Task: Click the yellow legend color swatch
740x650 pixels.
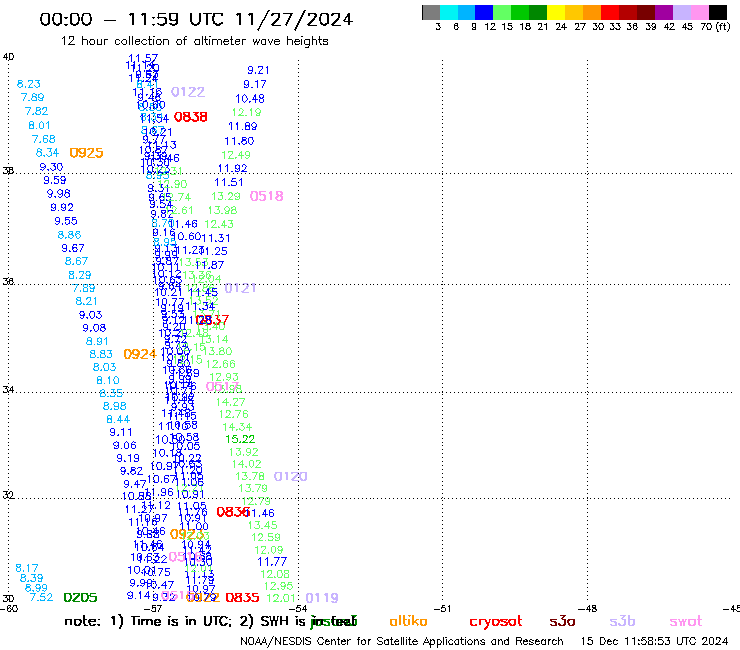Action: point(556,12)
